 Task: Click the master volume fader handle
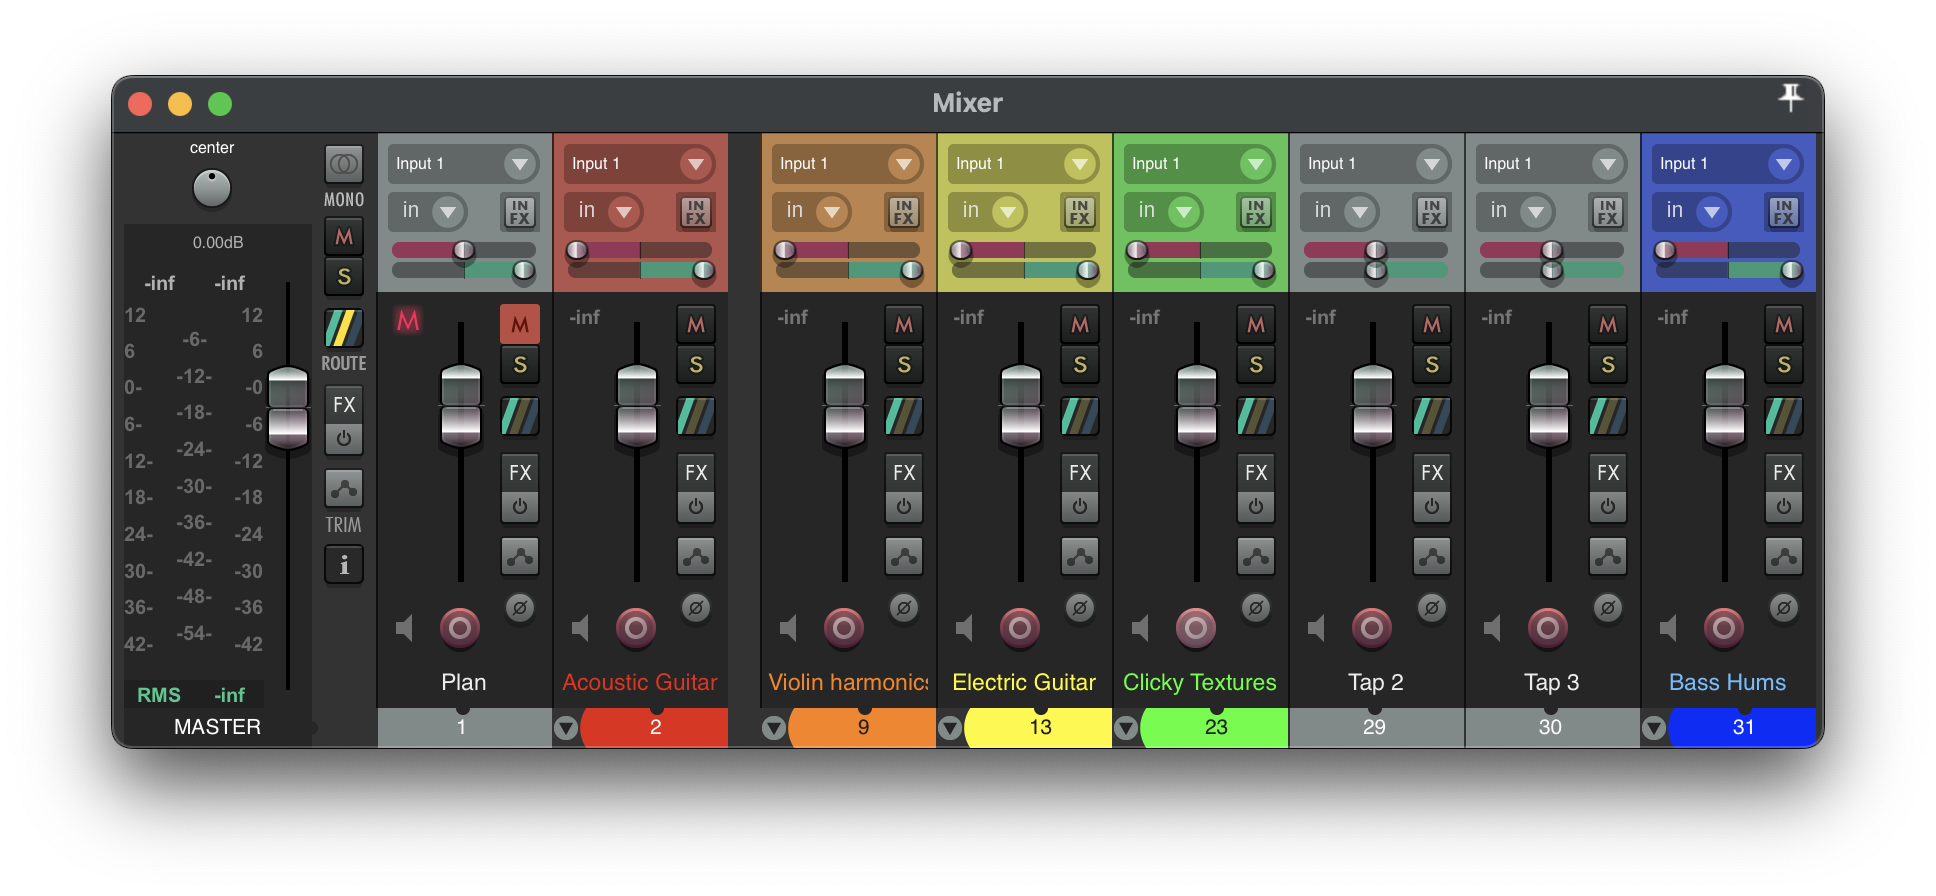point(288,407)
